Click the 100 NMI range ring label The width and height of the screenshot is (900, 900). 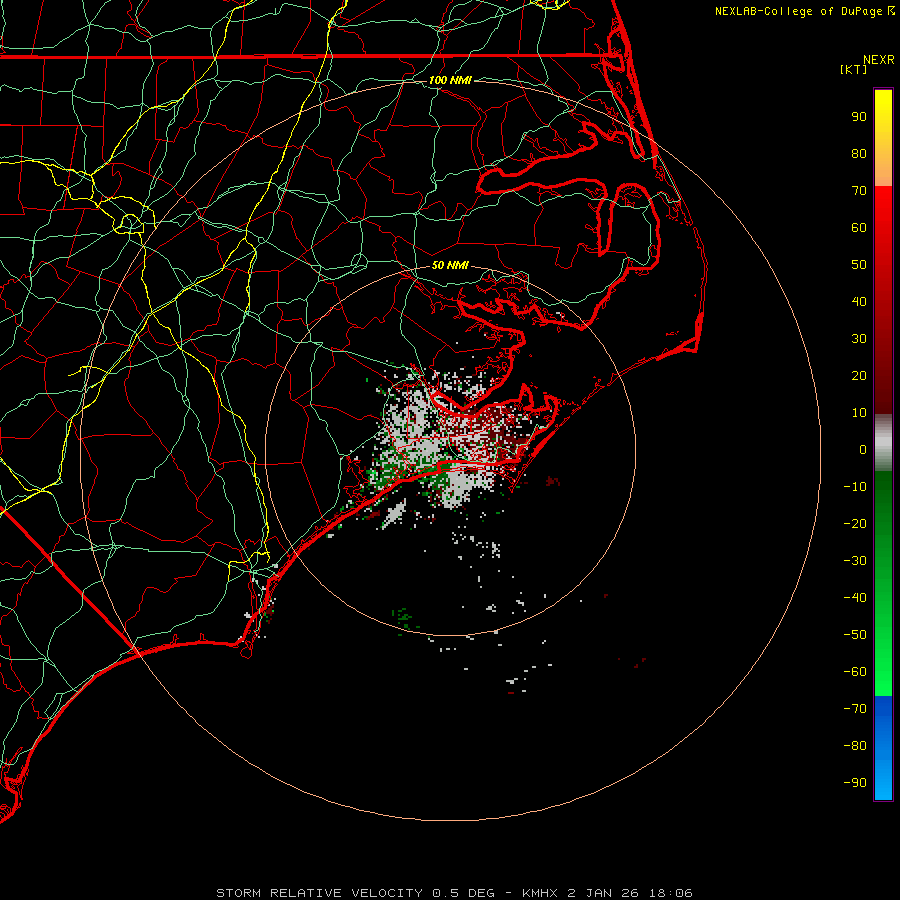tap(450, 80)
